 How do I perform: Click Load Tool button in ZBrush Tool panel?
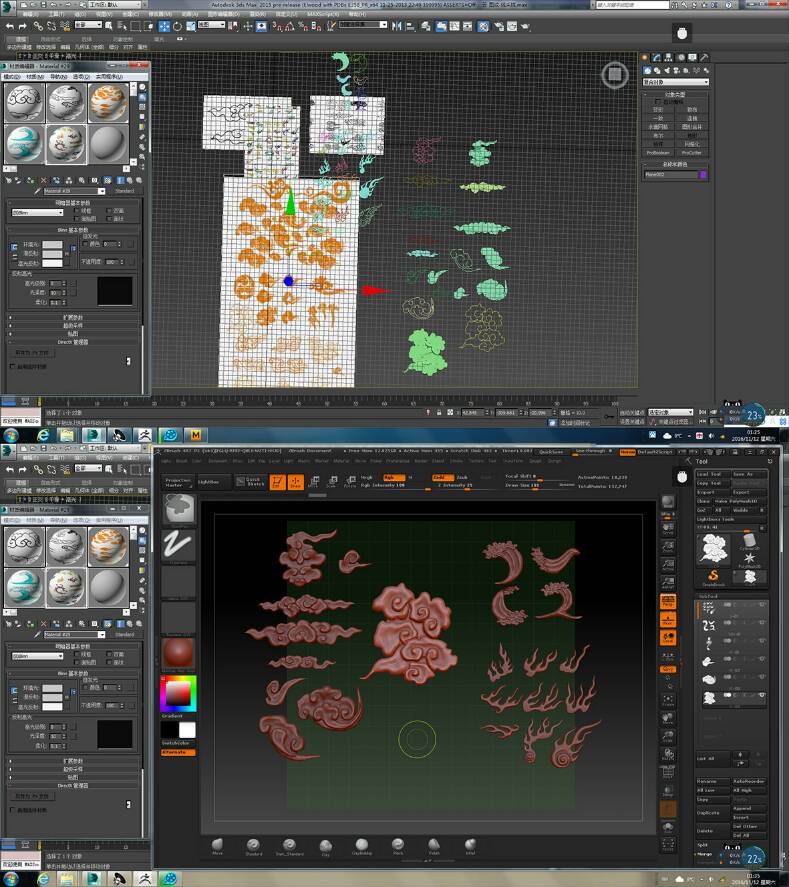tap(713, 475)
